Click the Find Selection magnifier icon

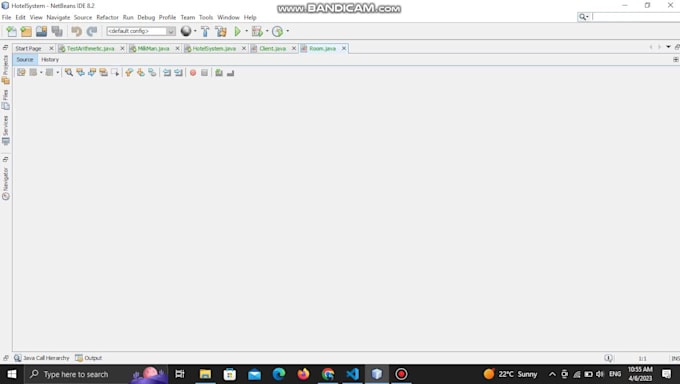69,72
